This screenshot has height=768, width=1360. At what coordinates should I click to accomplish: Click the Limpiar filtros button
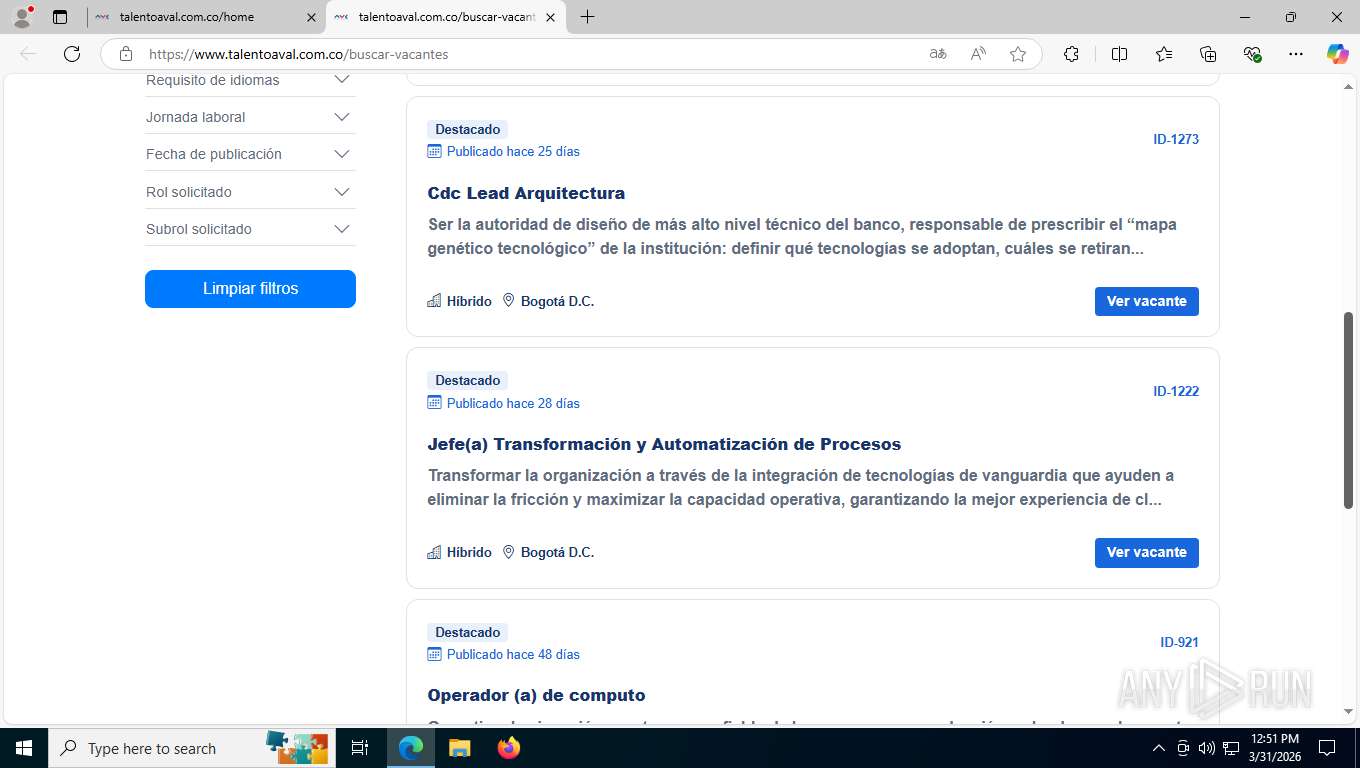(250, 288)
